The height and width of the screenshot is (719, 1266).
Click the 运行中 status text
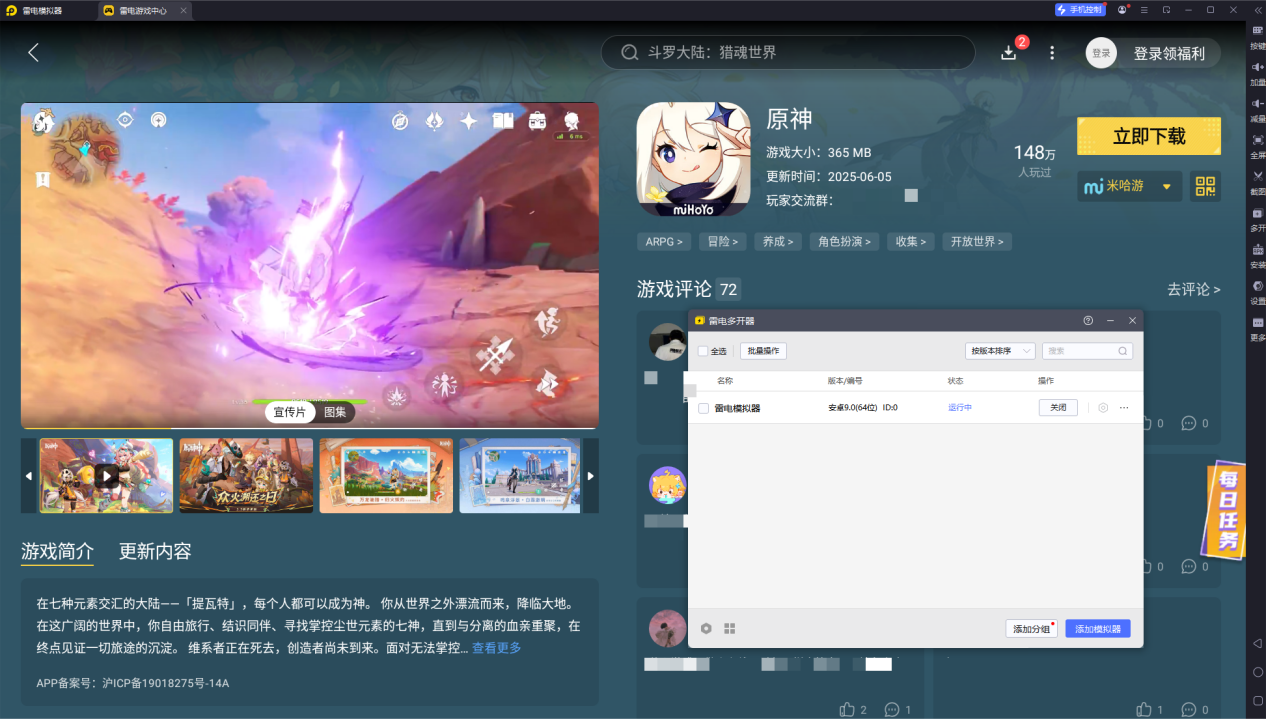click(x=960, y=408)
